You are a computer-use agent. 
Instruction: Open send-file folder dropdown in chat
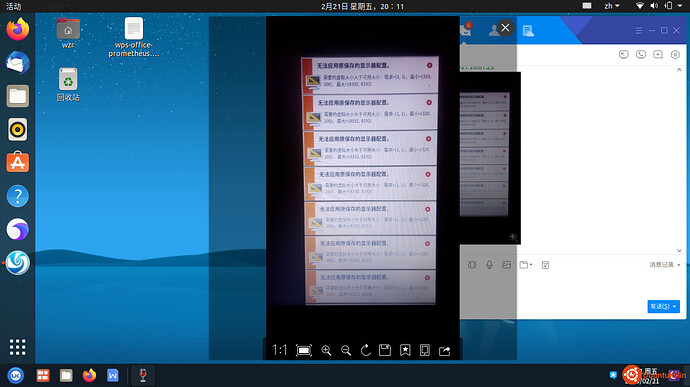pos(525,265)
